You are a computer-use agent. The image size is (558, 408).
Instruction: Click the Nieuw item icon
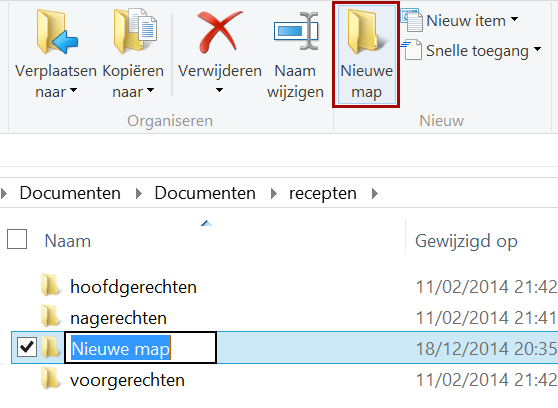pyautogui.click(x=412, y=21)
